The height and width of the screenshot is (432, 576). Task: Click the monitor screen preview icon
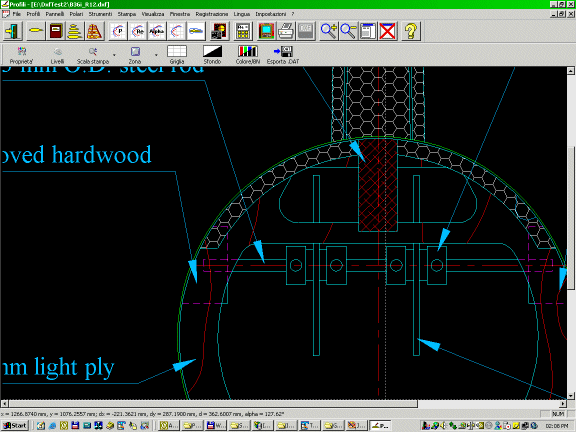coord(266,31)
